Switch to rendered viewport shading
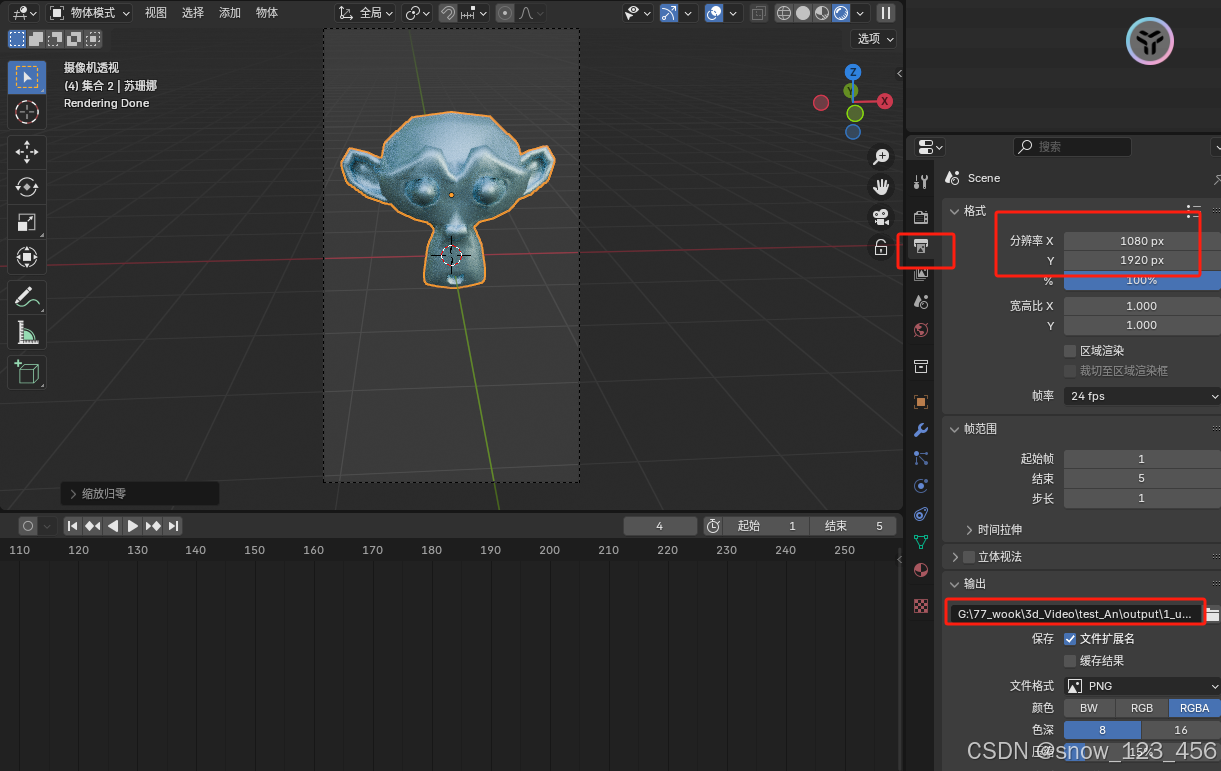 click(840, 13)
